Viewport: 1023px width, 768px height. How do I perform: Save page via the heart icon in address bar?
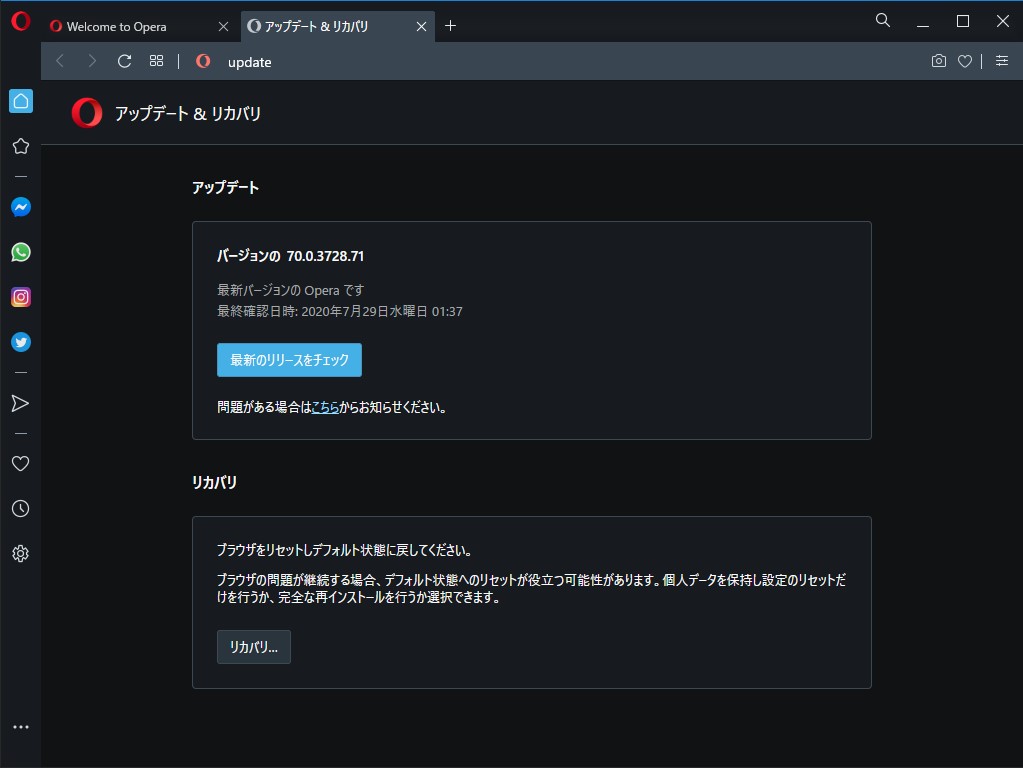click(964, 61)
